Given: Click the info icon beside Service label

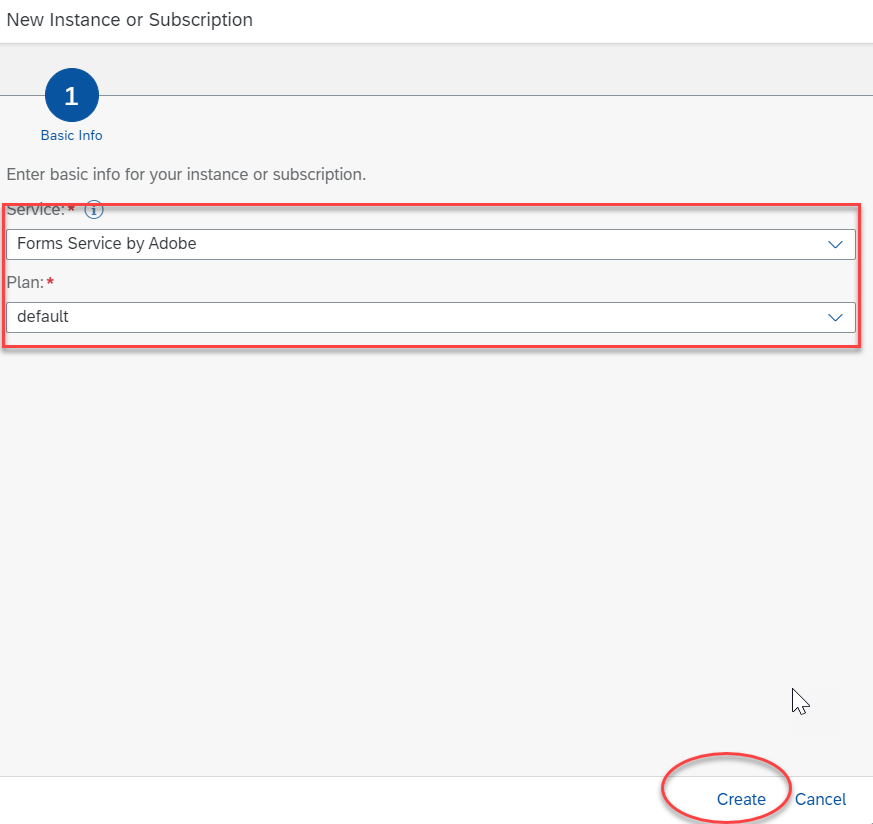Looking at the screenshot, I should click(94, 210).
